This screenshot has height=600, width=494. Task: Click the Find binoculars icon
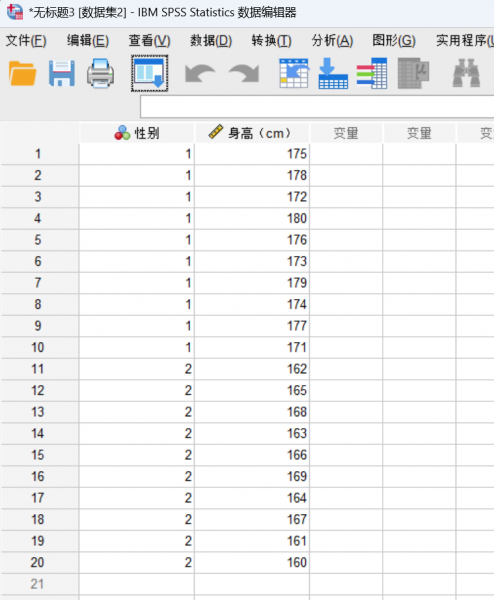tap(466, 73)
